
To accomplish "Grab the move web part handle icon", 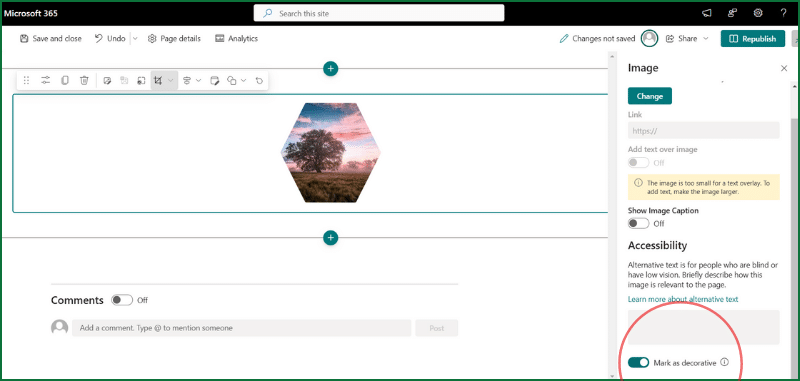I will (27, 80).
